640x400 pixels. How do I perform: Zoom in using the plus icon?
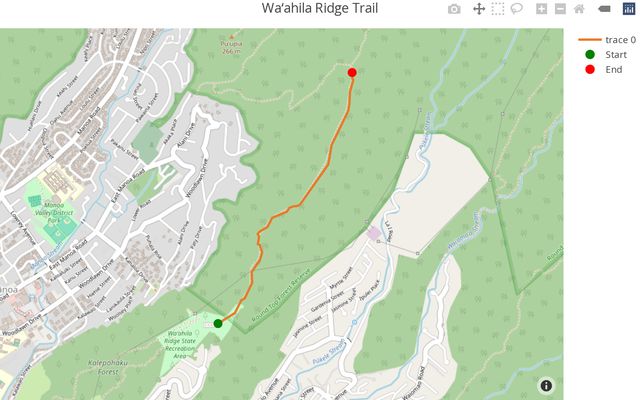(541, 9)
